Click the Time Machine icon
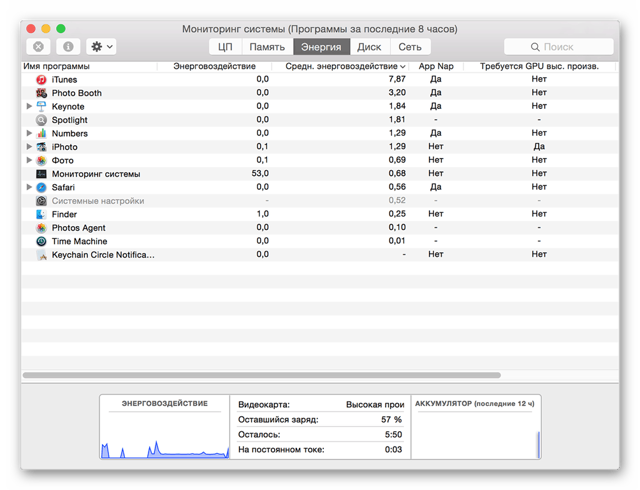Image resolution: width=640 pixels, height=490 pixels. point(41,241)
